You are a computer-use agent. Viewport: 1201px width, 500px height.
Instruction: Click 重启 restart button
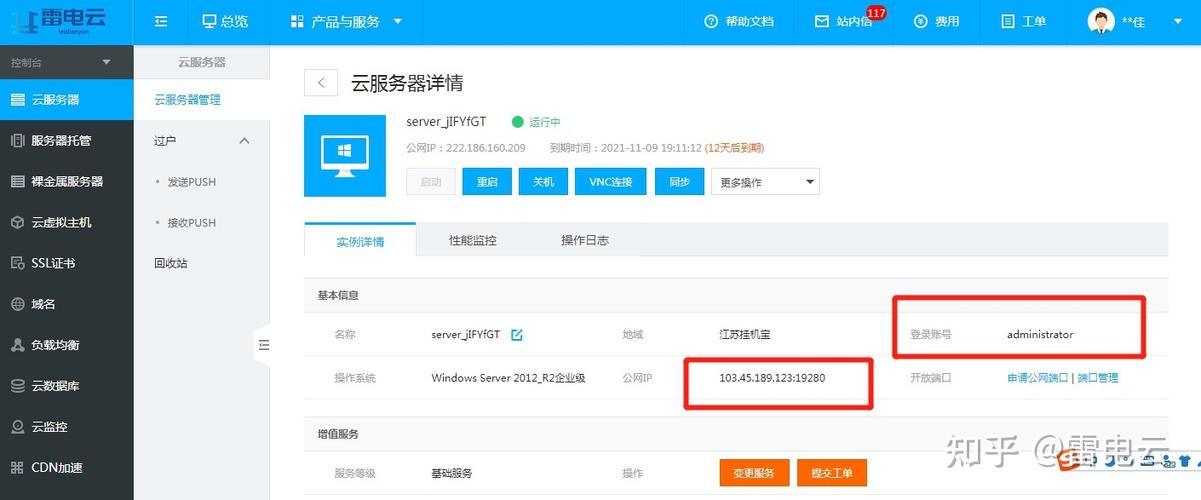487,182
